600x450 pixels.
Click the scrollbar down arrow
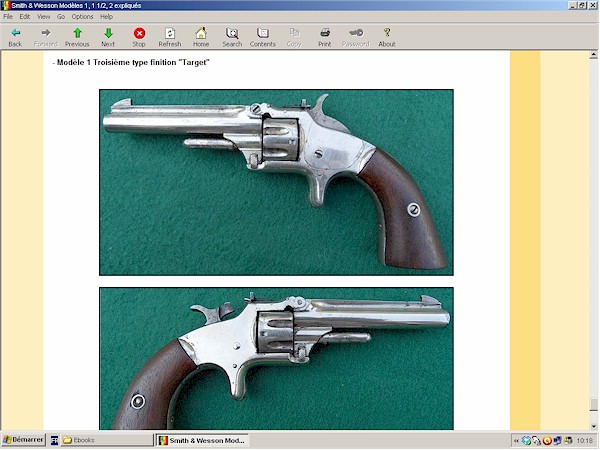pos(593,426)
